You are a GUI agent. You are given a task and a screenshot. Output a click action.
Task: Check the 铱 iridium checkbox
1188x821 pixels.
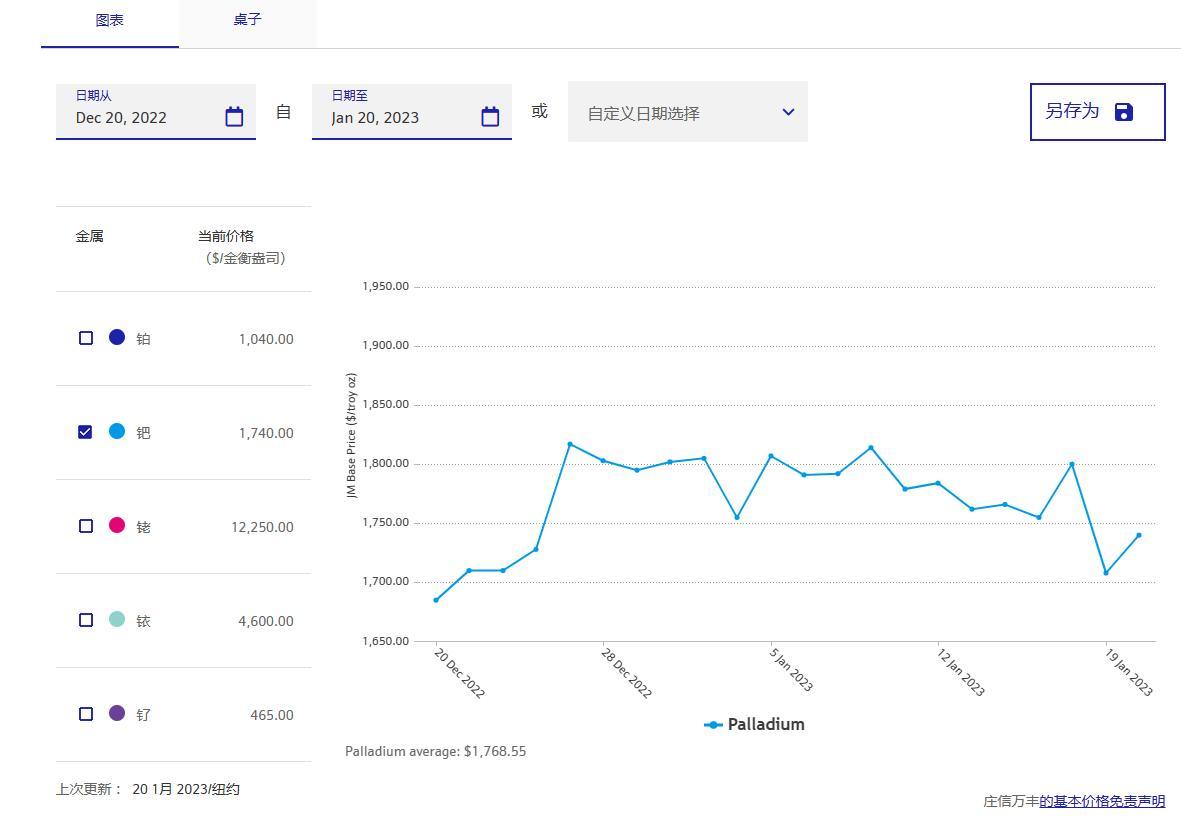tap(86, 620)
